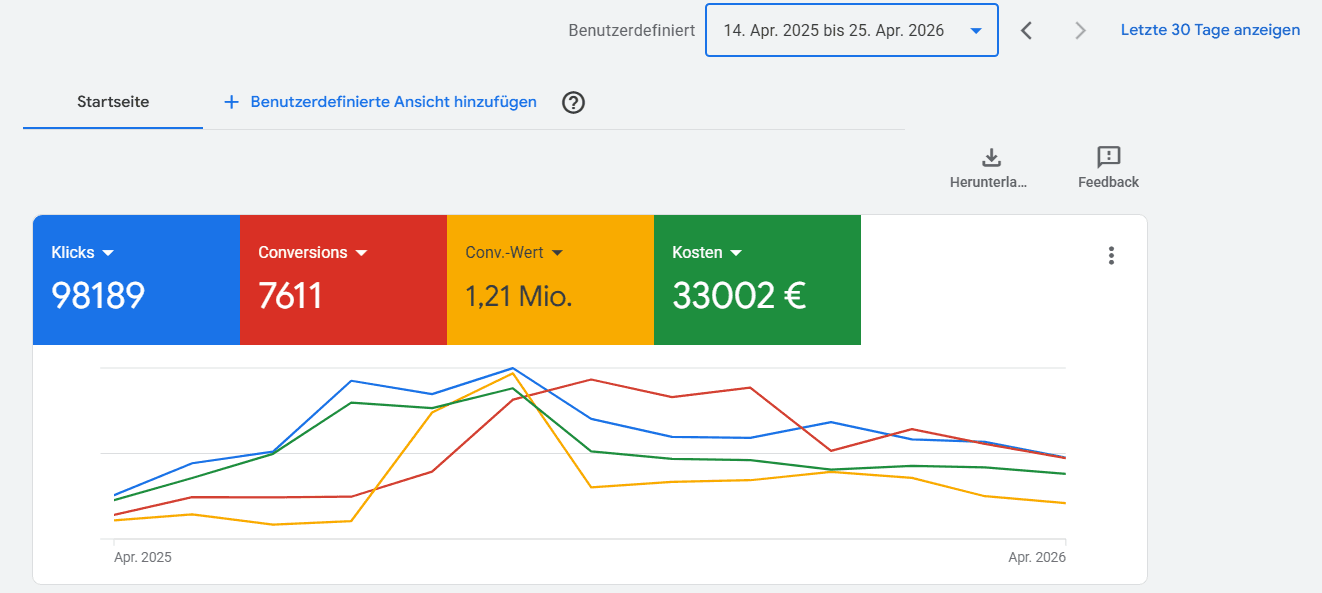1322x593 pixels.
Task: Click the Conversions value 7611
Action: click(x=290, y=296)
